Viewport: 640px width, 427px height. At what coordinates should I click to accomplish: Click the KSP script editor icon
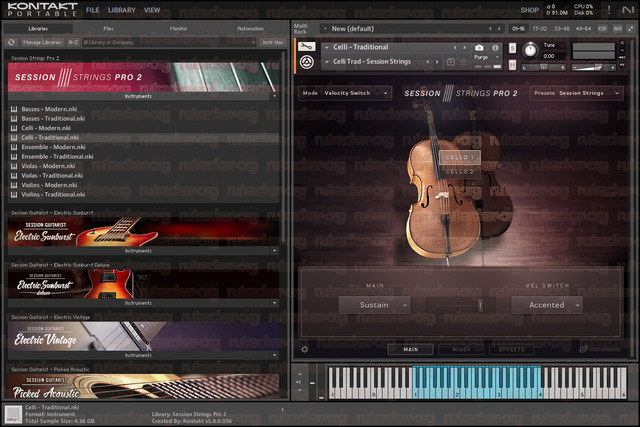click(x=602, y=29)
